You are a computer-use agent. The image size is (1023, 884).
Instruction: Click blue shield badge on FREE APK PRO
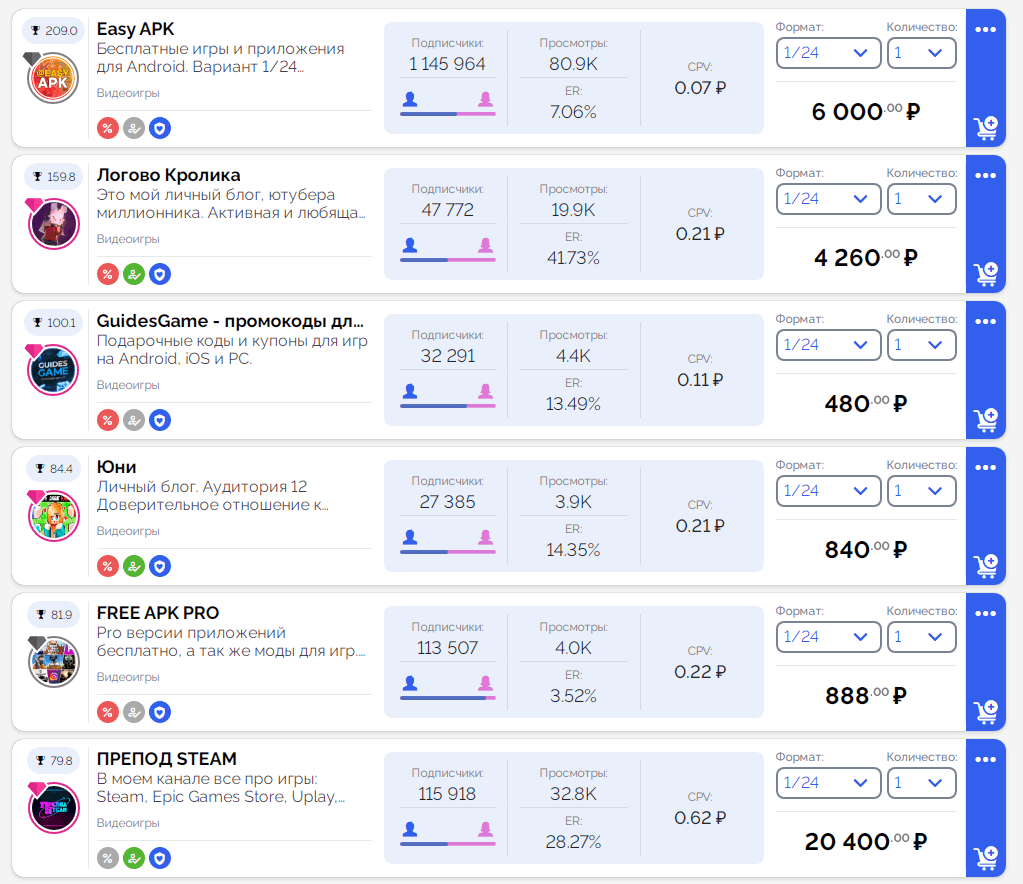pos(160,712)
